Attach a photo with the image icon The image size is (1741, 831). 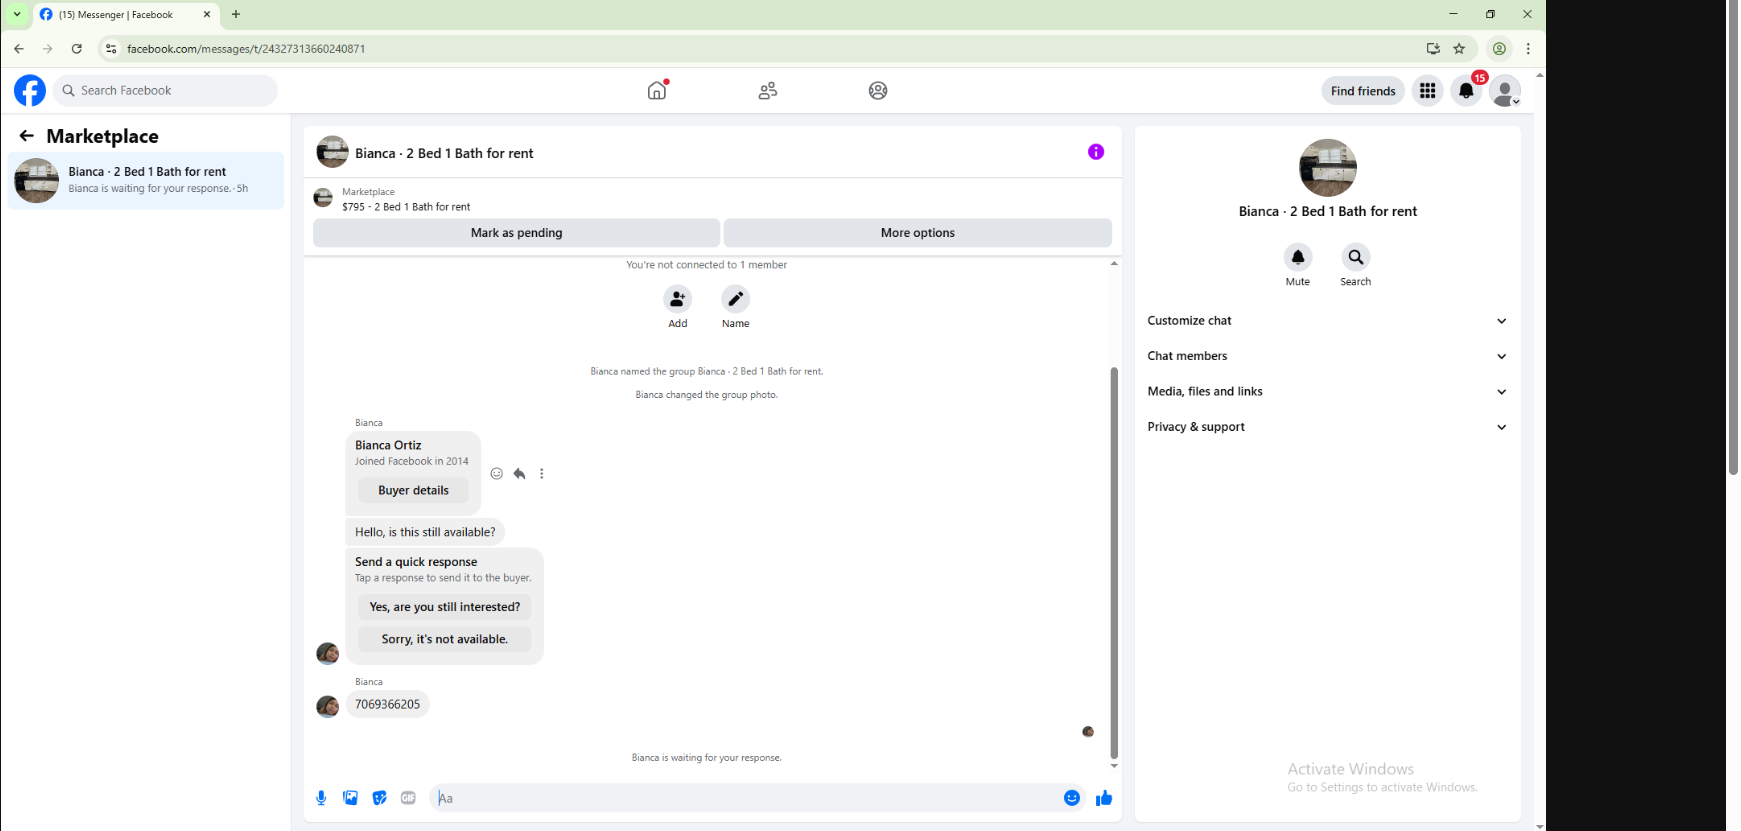tap(350, 798)
